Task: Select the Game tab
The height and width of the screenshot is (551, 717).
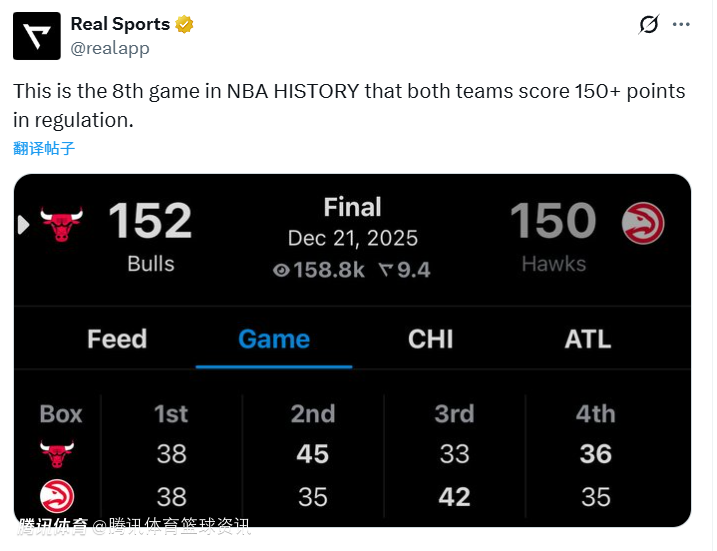Action: click(274, 339)
